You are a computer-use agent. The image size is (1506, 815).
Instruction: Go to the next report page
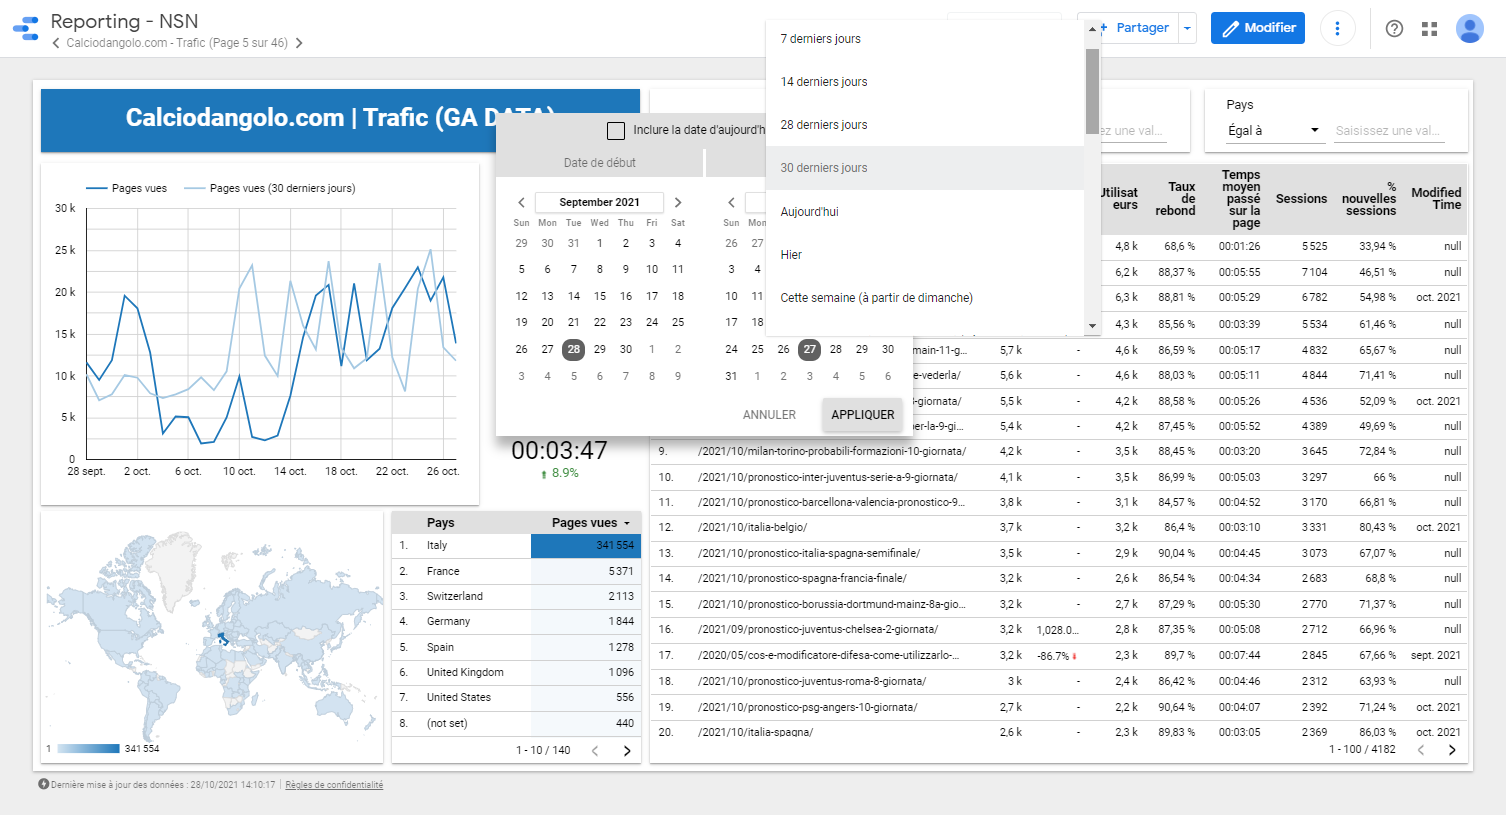pyautogui.click(x=299, y=43)
